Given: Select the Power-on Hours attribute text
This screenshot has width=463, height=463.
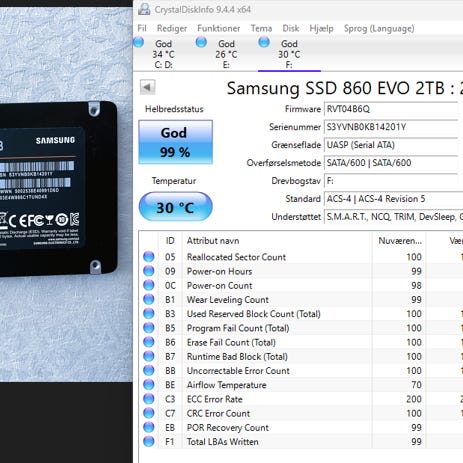Looking at the screenshot, I should [219, 271].
